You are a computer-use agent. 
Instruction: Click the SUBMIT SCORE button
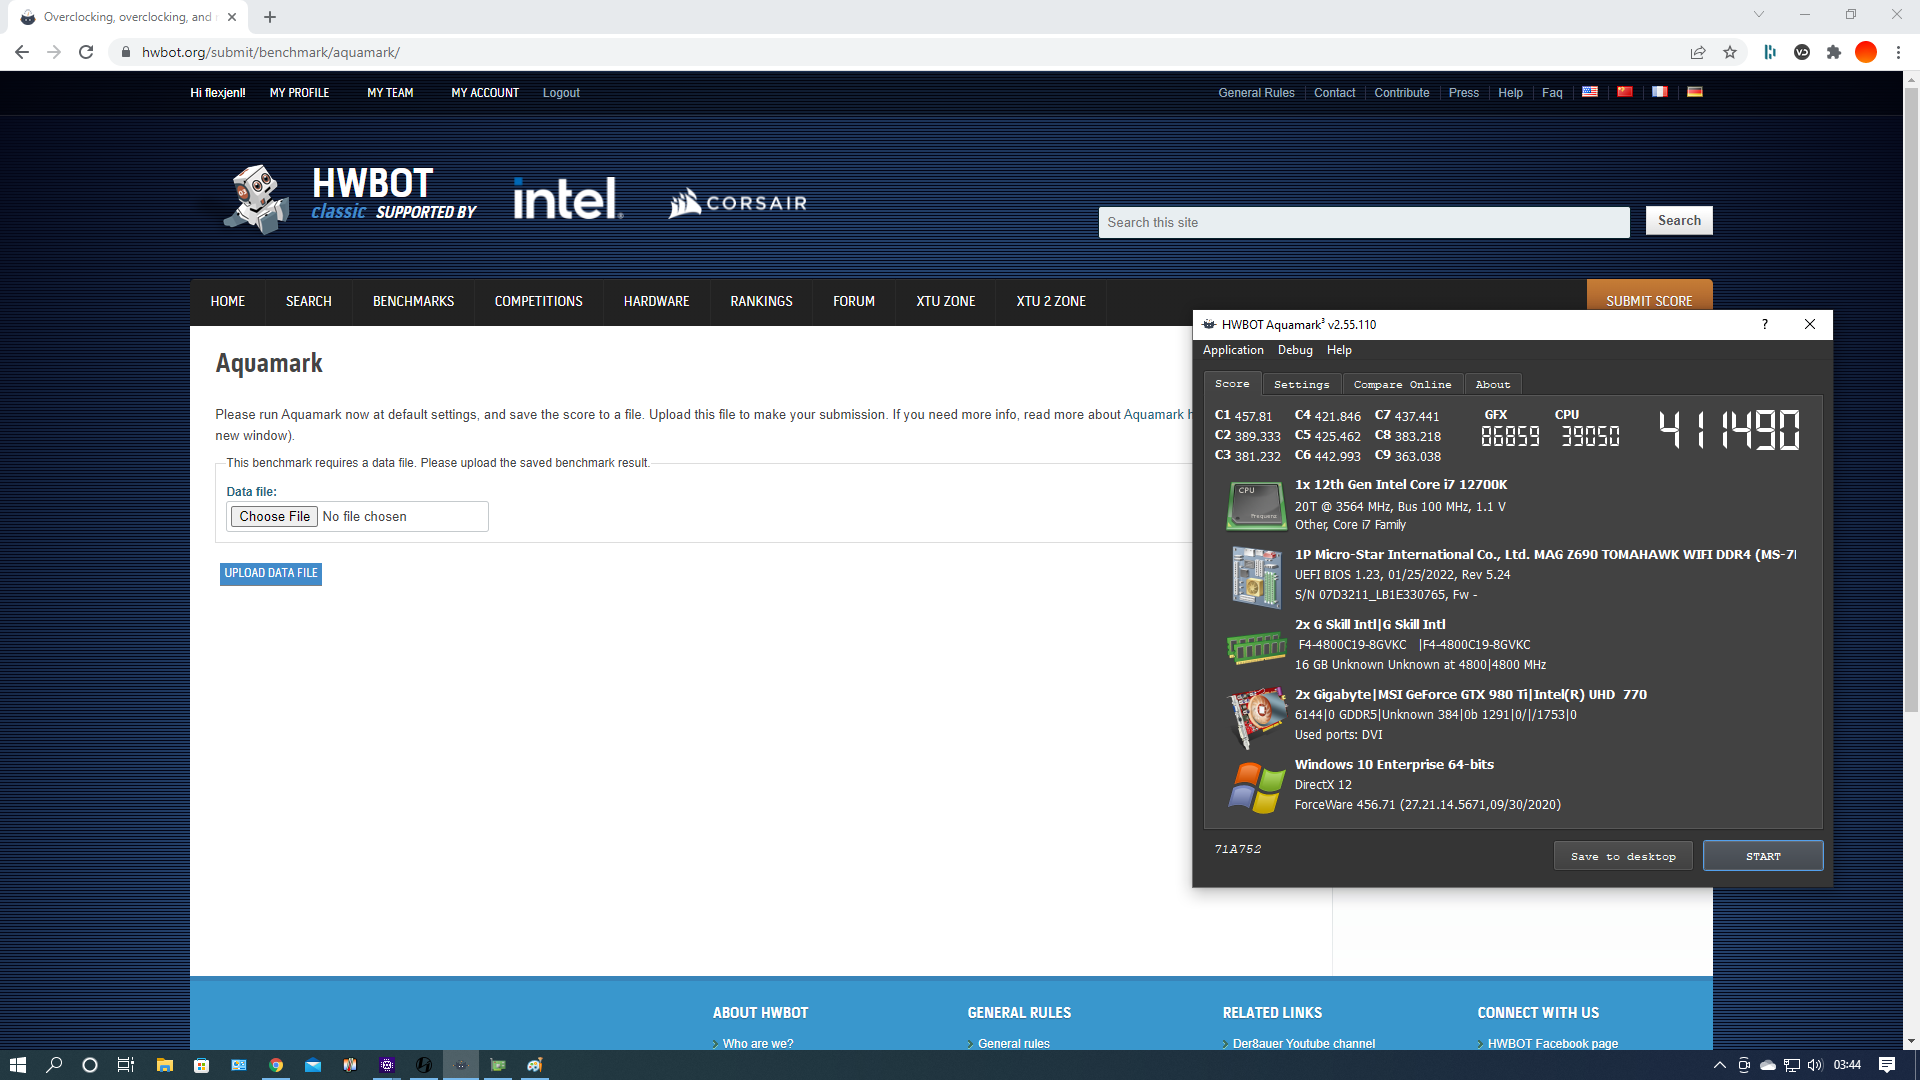tap(1649, 298)
